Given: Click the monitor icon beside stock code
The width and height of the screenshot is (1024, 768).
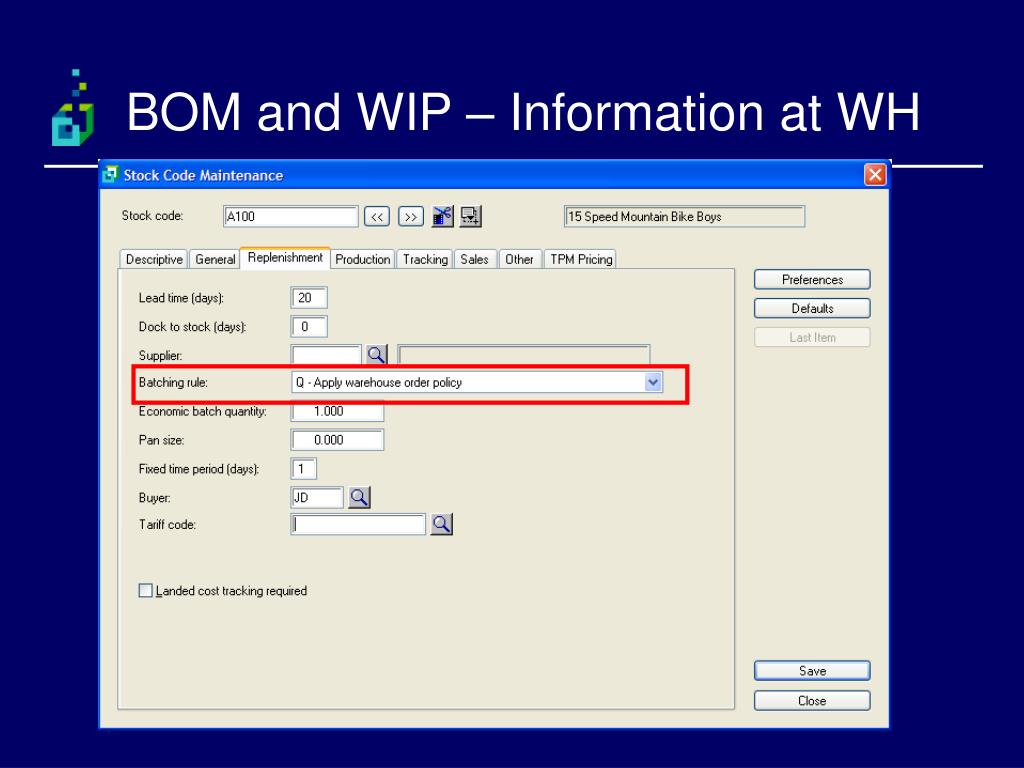Looking at the screenshot, I should click(470, 216).
